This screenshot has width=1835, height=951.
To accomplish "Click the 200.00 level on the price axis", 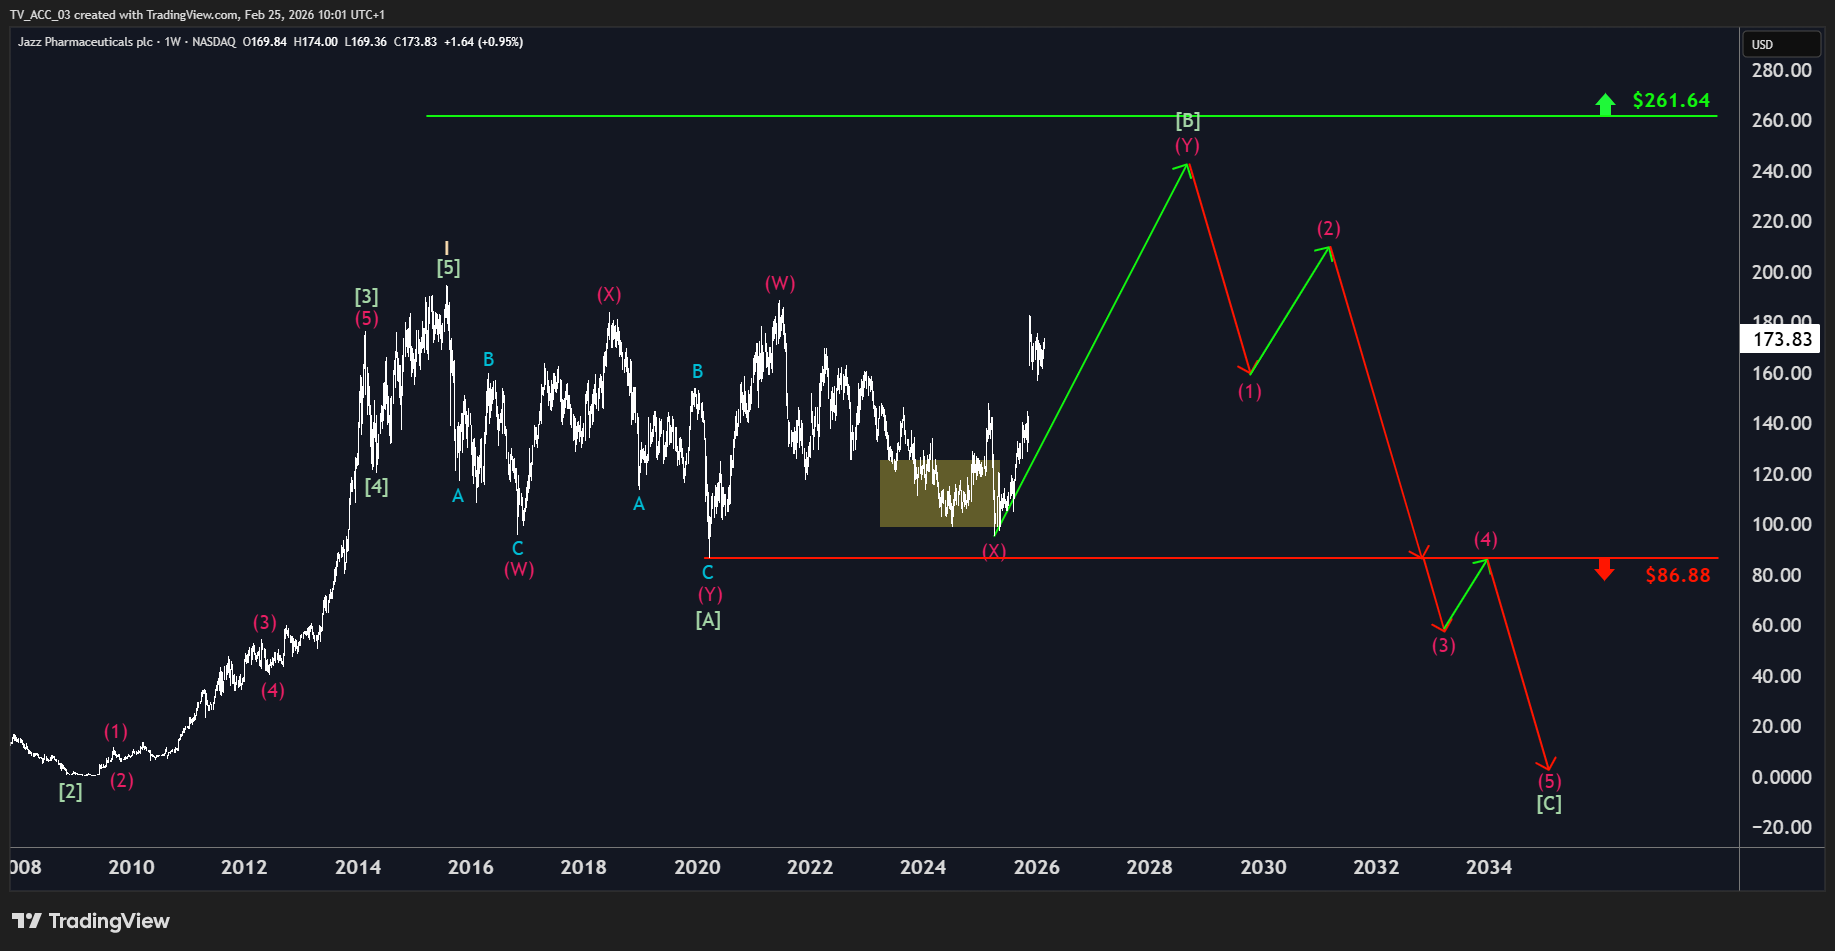I will [x=1781, y=272].
